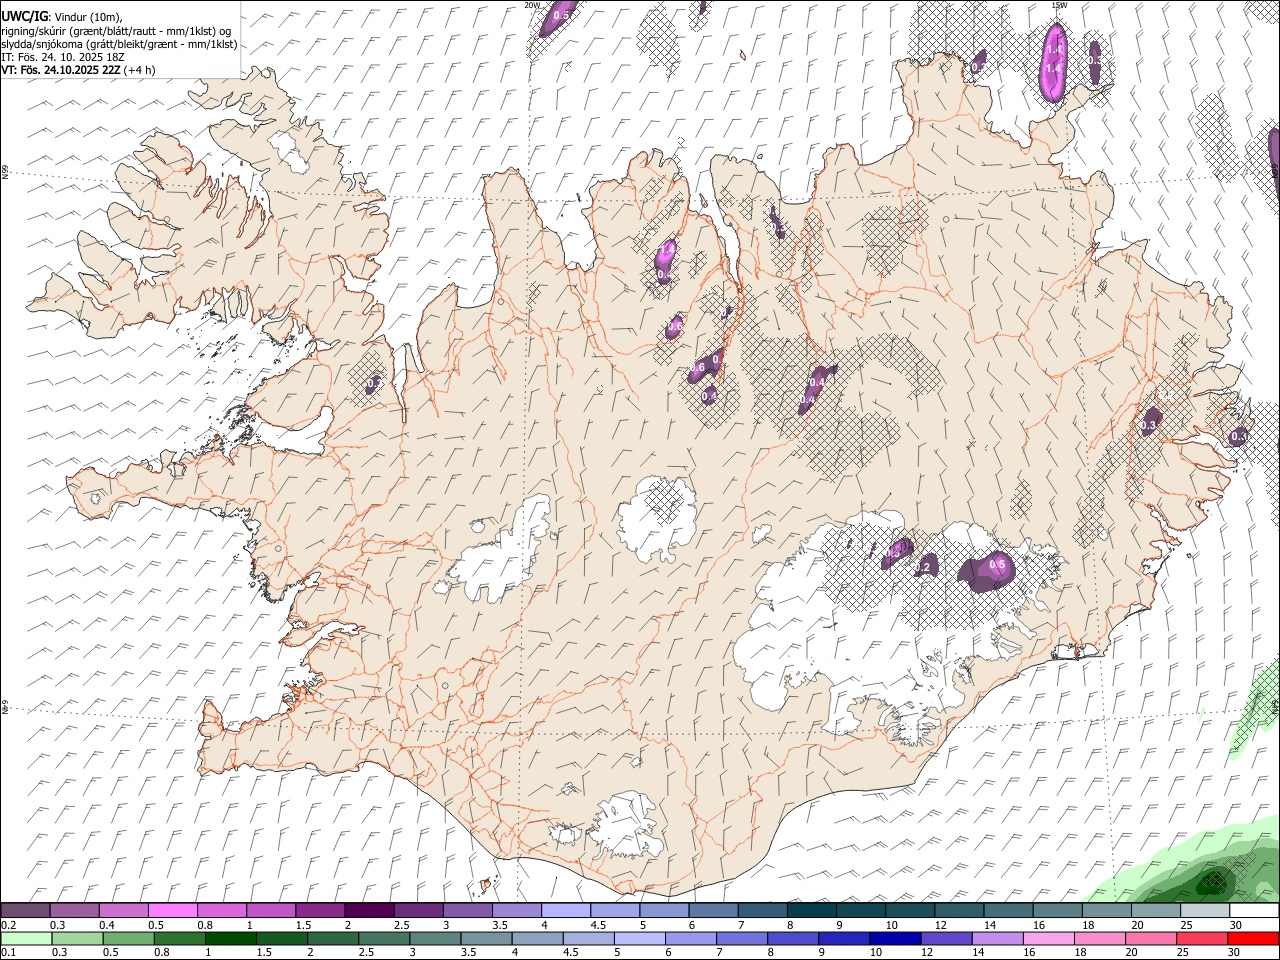Pick the dusky purple 0.2 swatch, upper scale
Image resolution: width=1280 pixels, height=960 pixels.
tap(25, 911)
